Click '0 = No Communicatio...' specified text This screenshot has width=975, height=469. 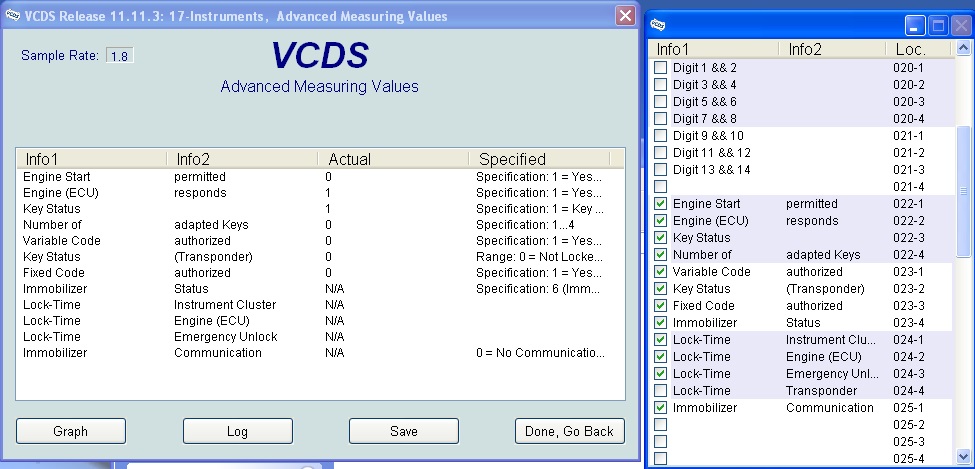(540, 353)
